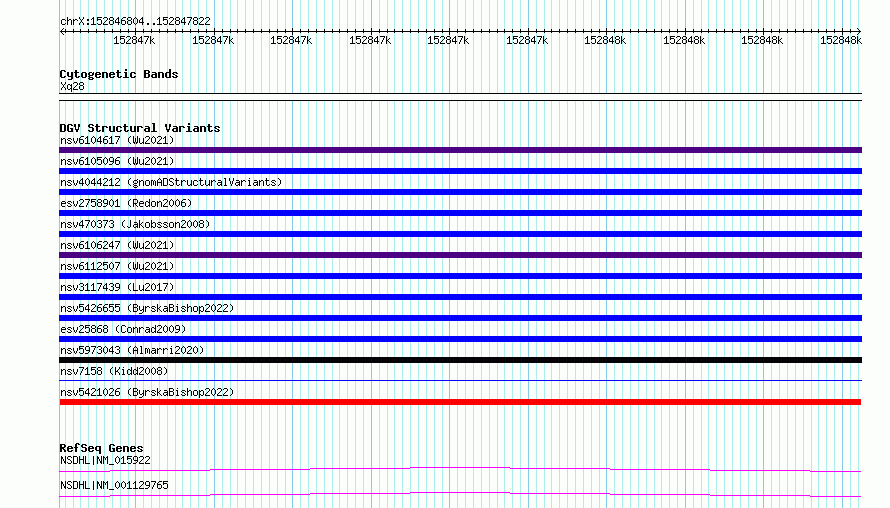
Task: Click the last 152848k ruler tick label
Action: tap(841, 40)
